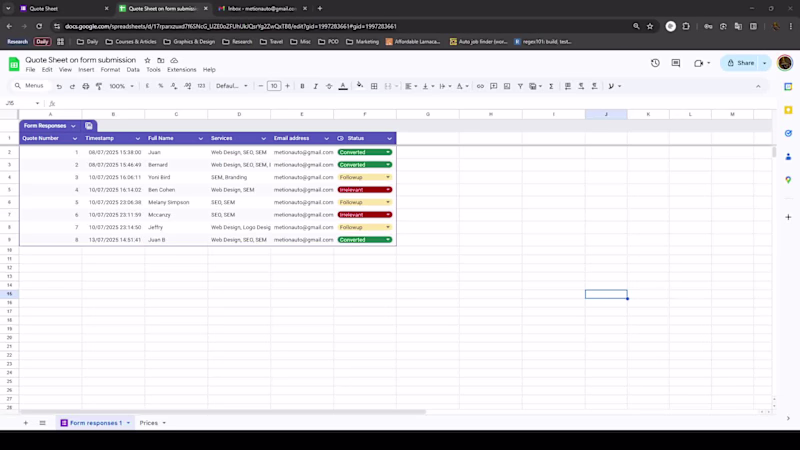This screenshot has width=800, height=450.
Task: Open the Extensions menu
Action: 182,70
